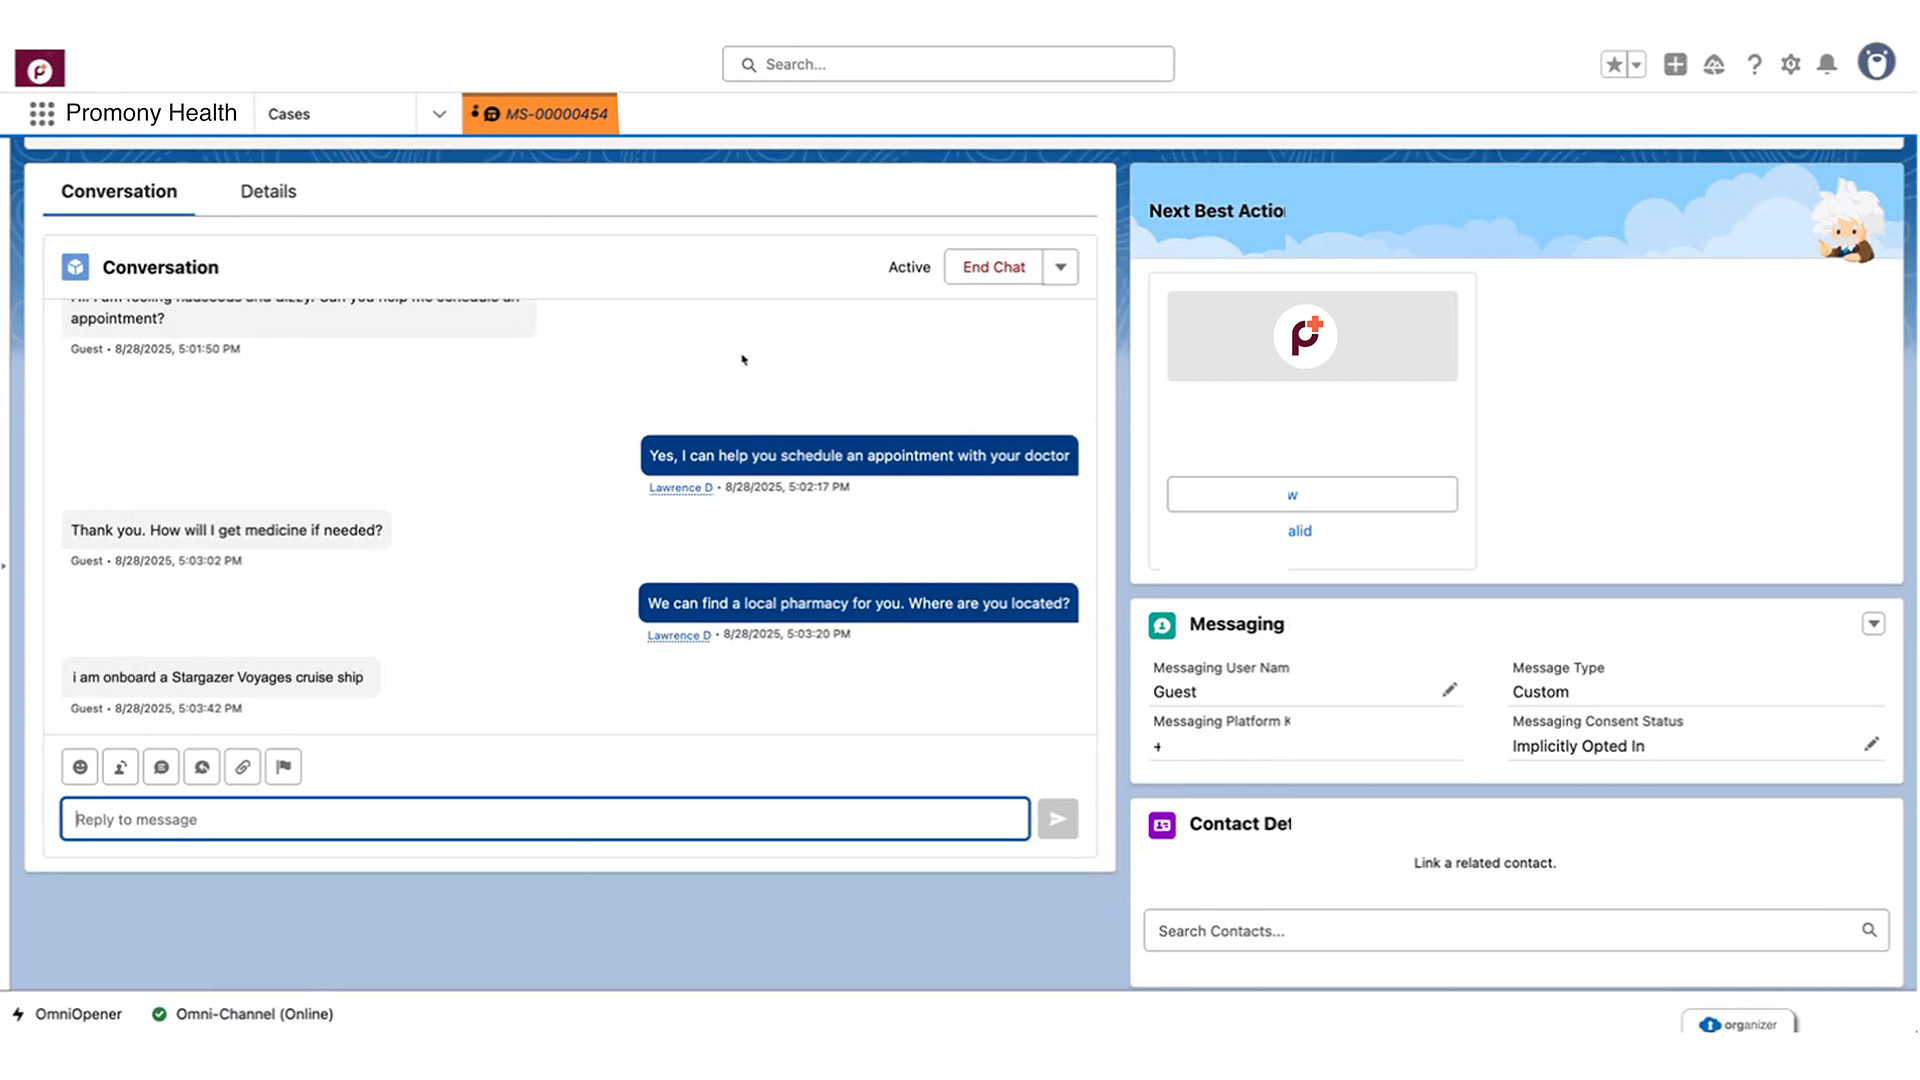Click the favorite star icon in the header
Viewport: 1920px width, 1080px height.
[1612, 63]
